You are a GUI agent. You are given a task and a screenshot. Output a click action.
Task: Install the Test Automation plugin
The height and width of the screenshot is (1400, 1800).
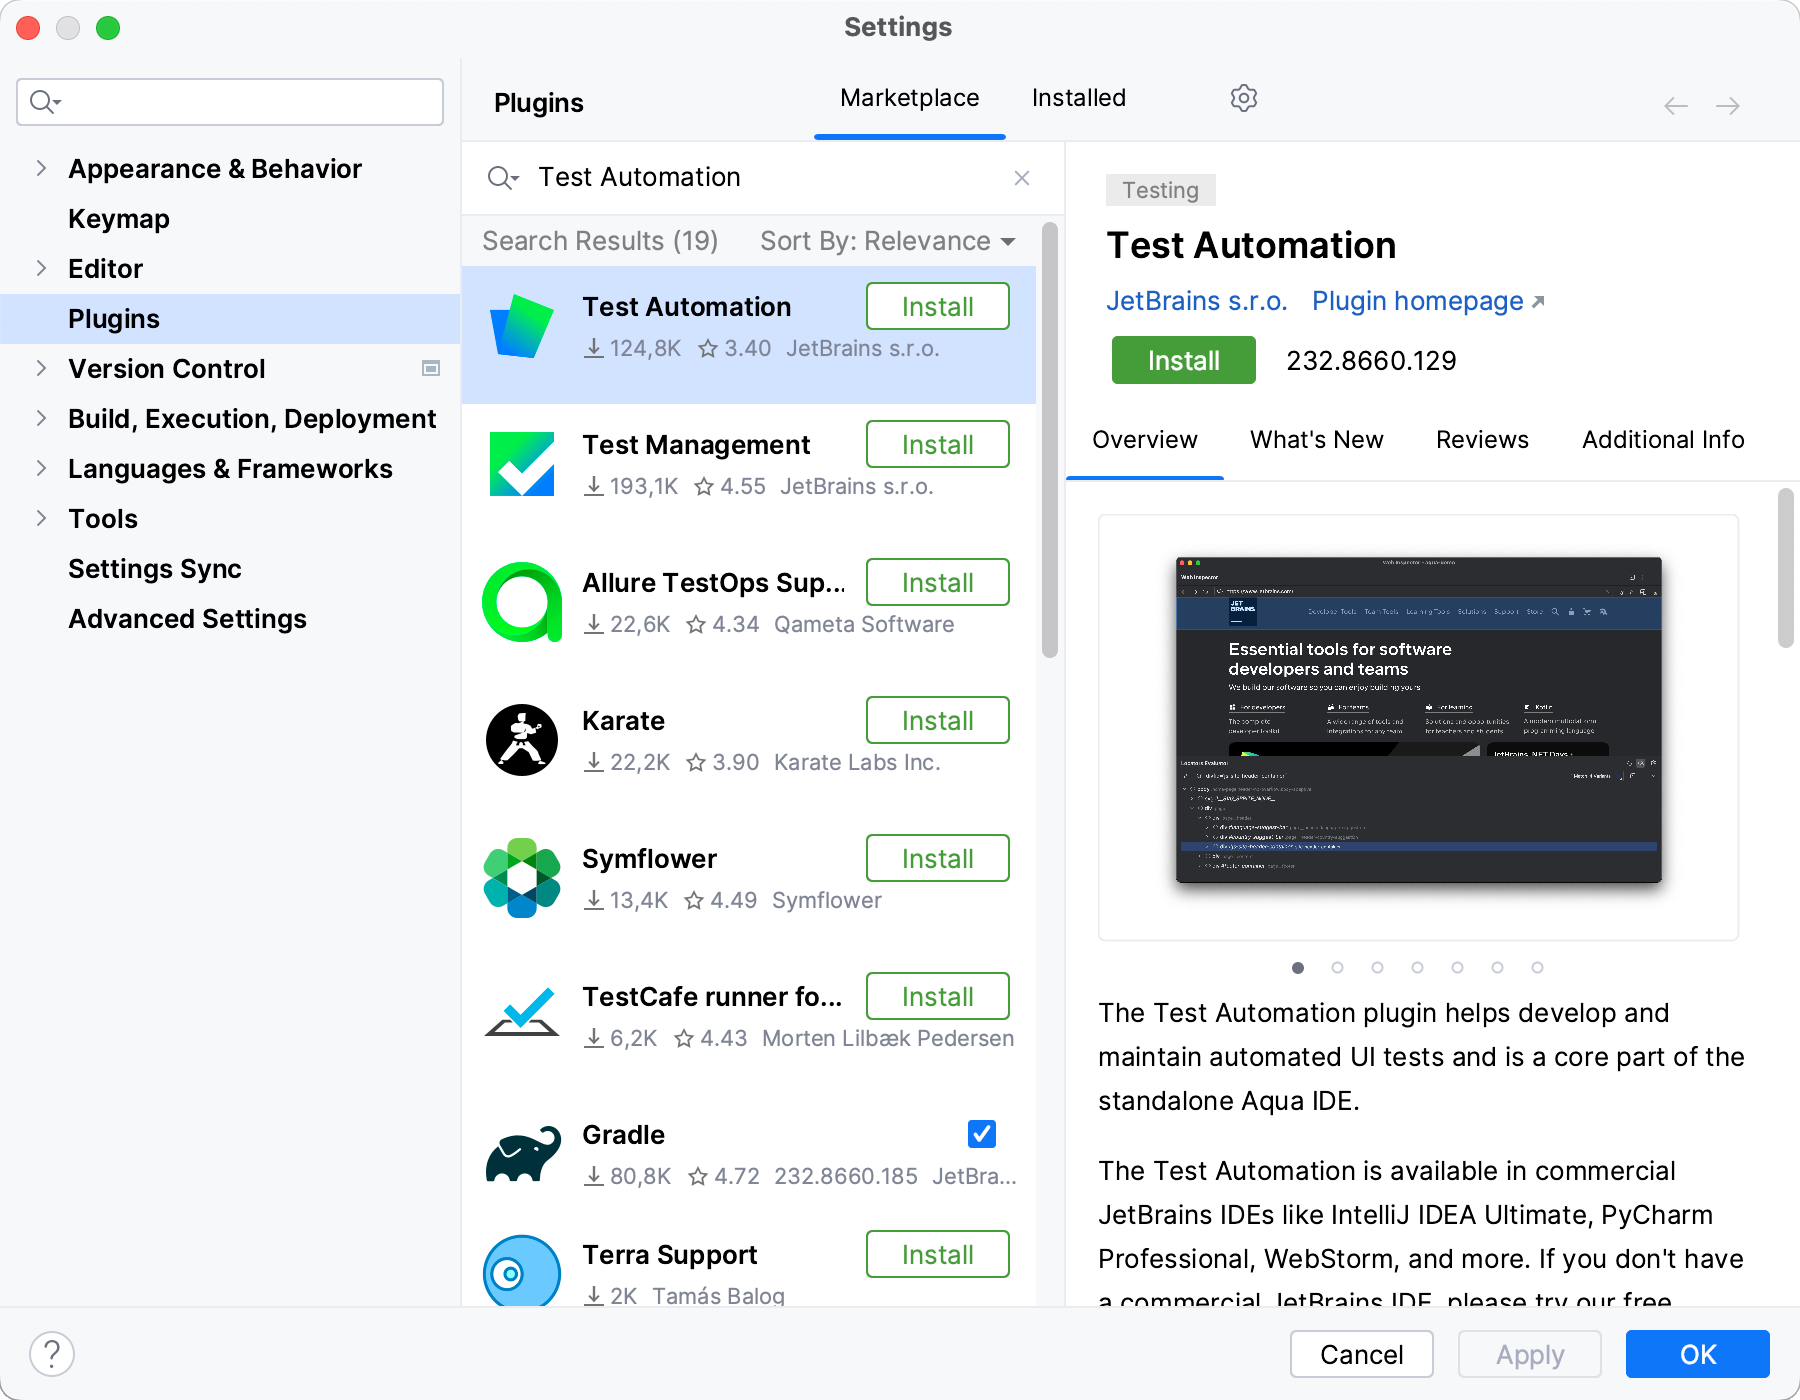coord(1182,360)
